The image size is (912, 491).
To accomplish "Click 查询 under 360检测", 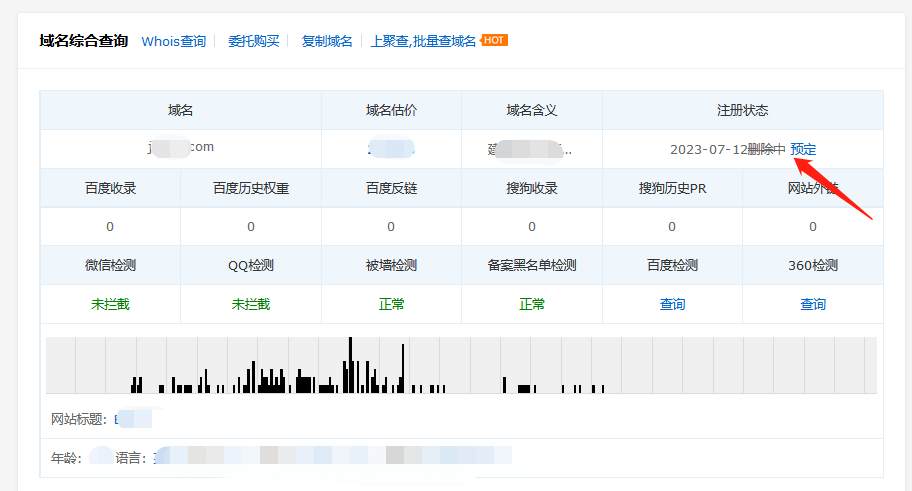I will [x=813, y=304].
